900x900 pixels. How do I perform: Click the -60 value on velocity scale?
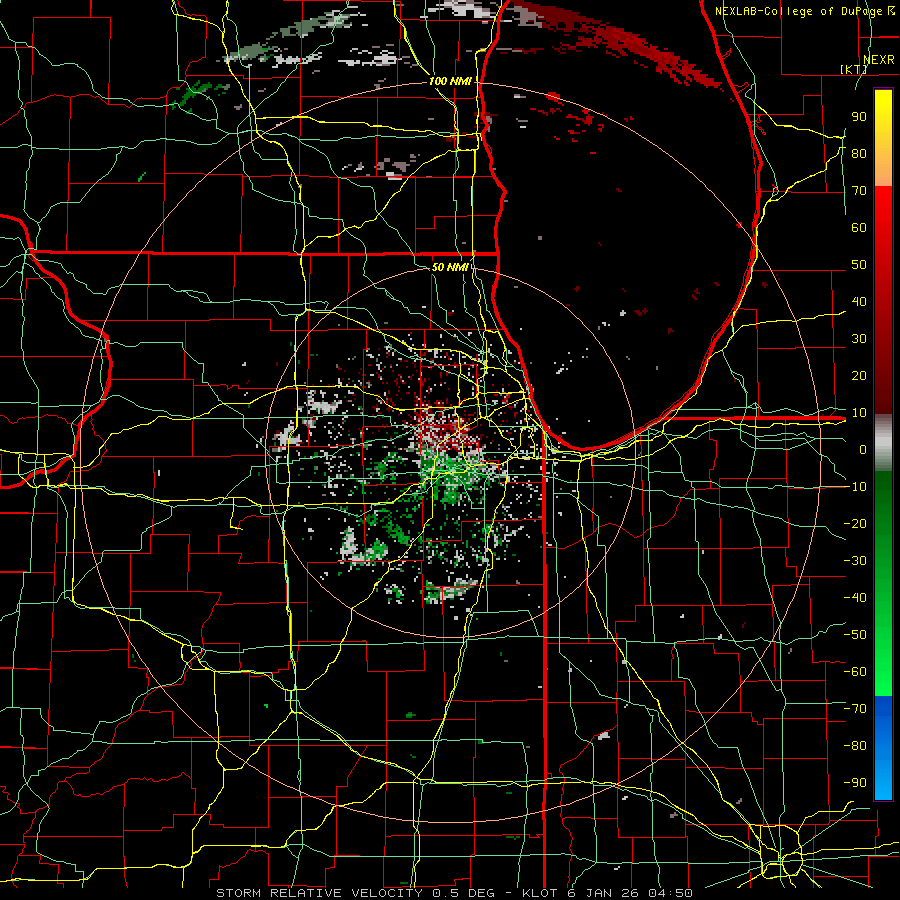coord(855,672)
